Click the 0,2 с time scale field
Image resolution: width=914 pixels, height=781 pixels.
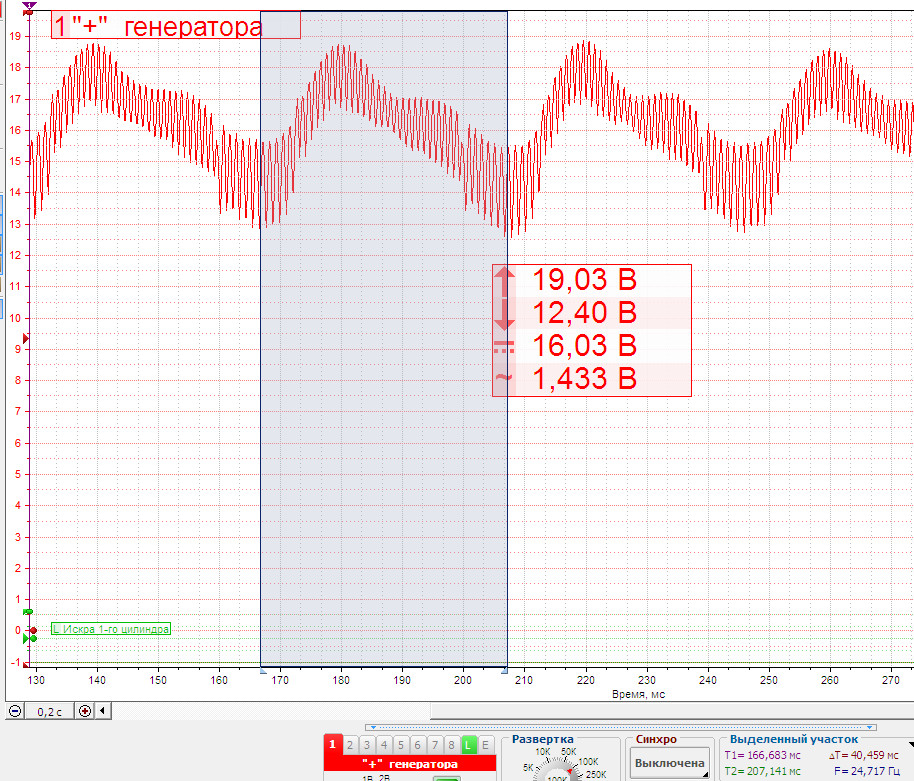(x=50, y=712)
